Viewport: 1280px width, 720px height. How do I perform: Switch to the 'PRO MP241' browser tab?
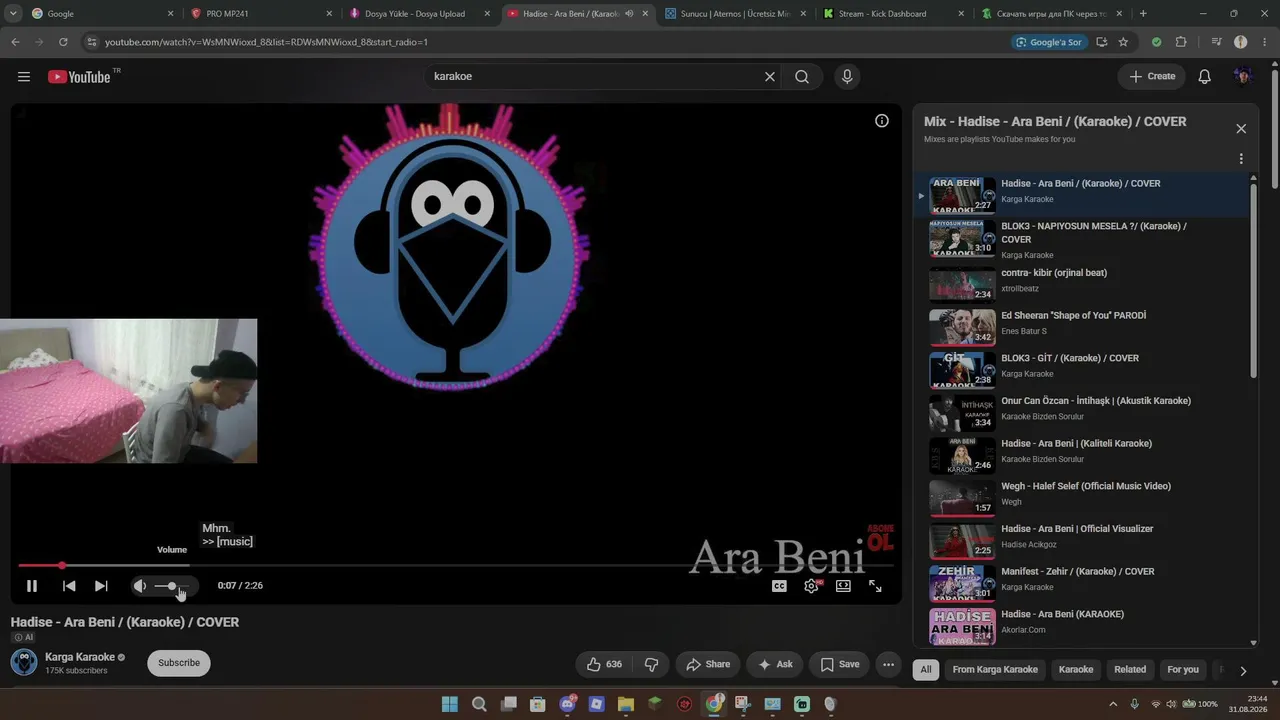pyautogui.click(x=262, y=14)
